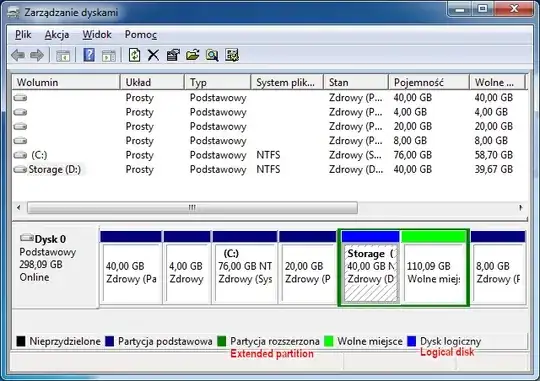The image size is (540, 381).
Task: Sort by the Wolumin column header
Action: 66,82
